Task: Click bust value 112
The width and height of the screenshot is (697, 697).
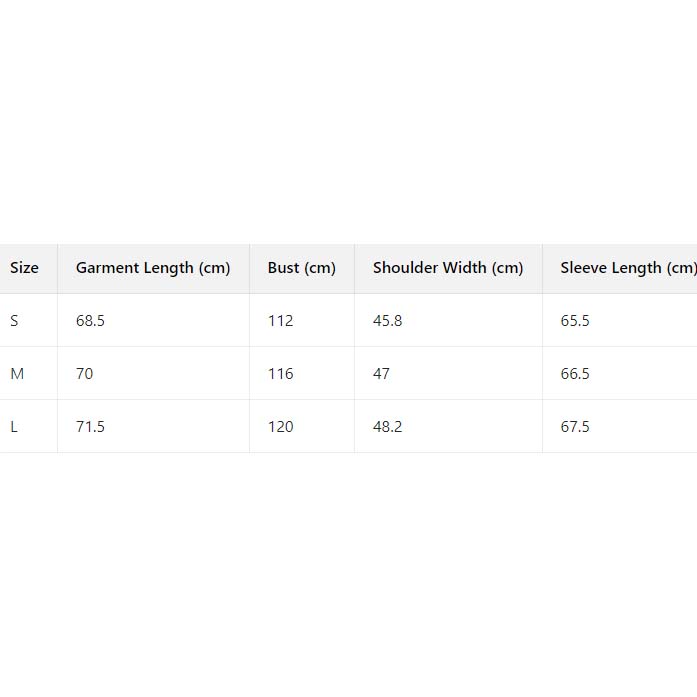Action: point(280,321)
